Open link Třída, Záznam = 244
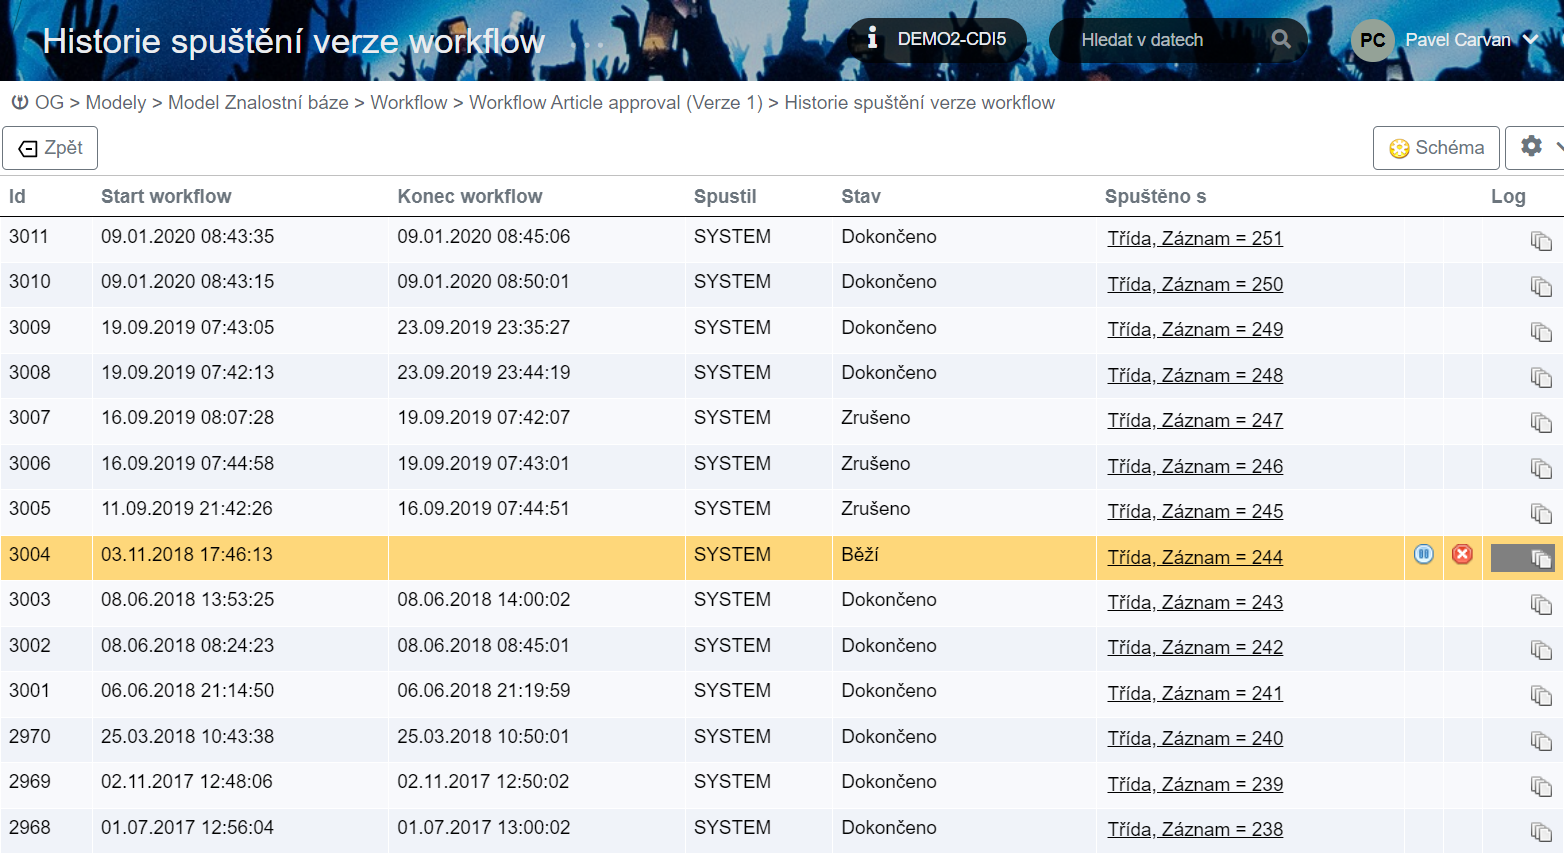 pyautogui.click(x=1195, y=557)
